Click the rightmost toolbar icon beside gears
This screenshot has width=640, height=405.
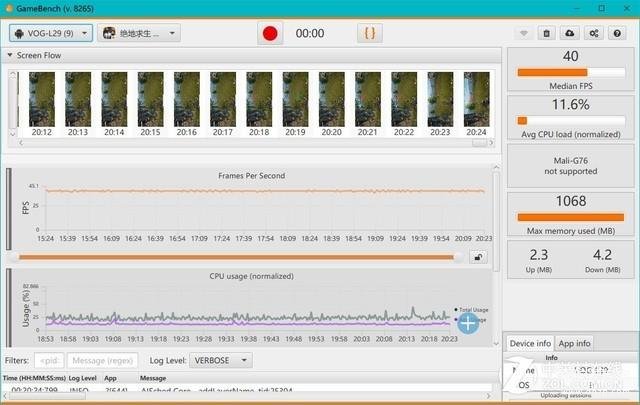point(618,33)
